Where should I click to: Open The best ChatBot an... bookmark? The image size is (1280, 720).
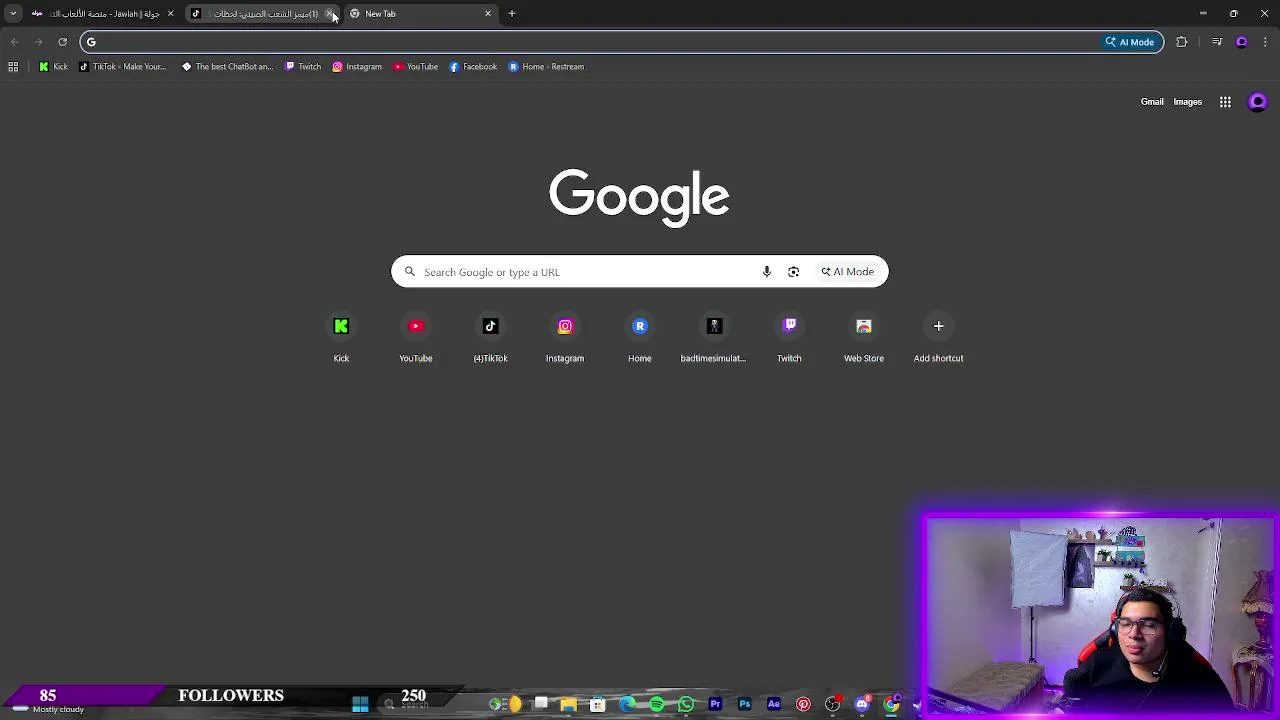coord(227,67)
